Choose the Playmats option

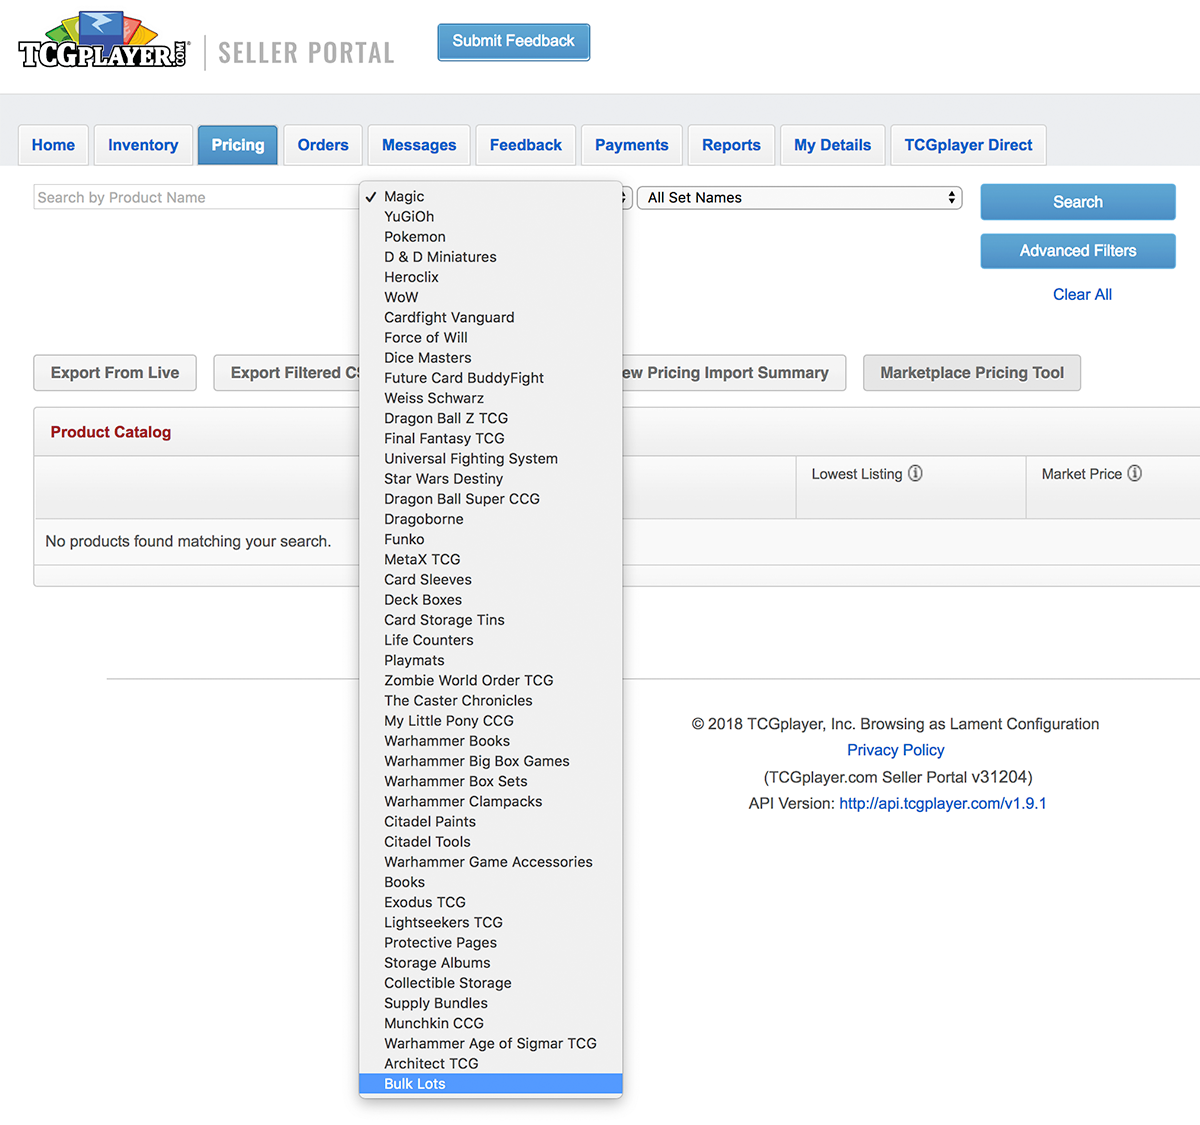point(491,660)
